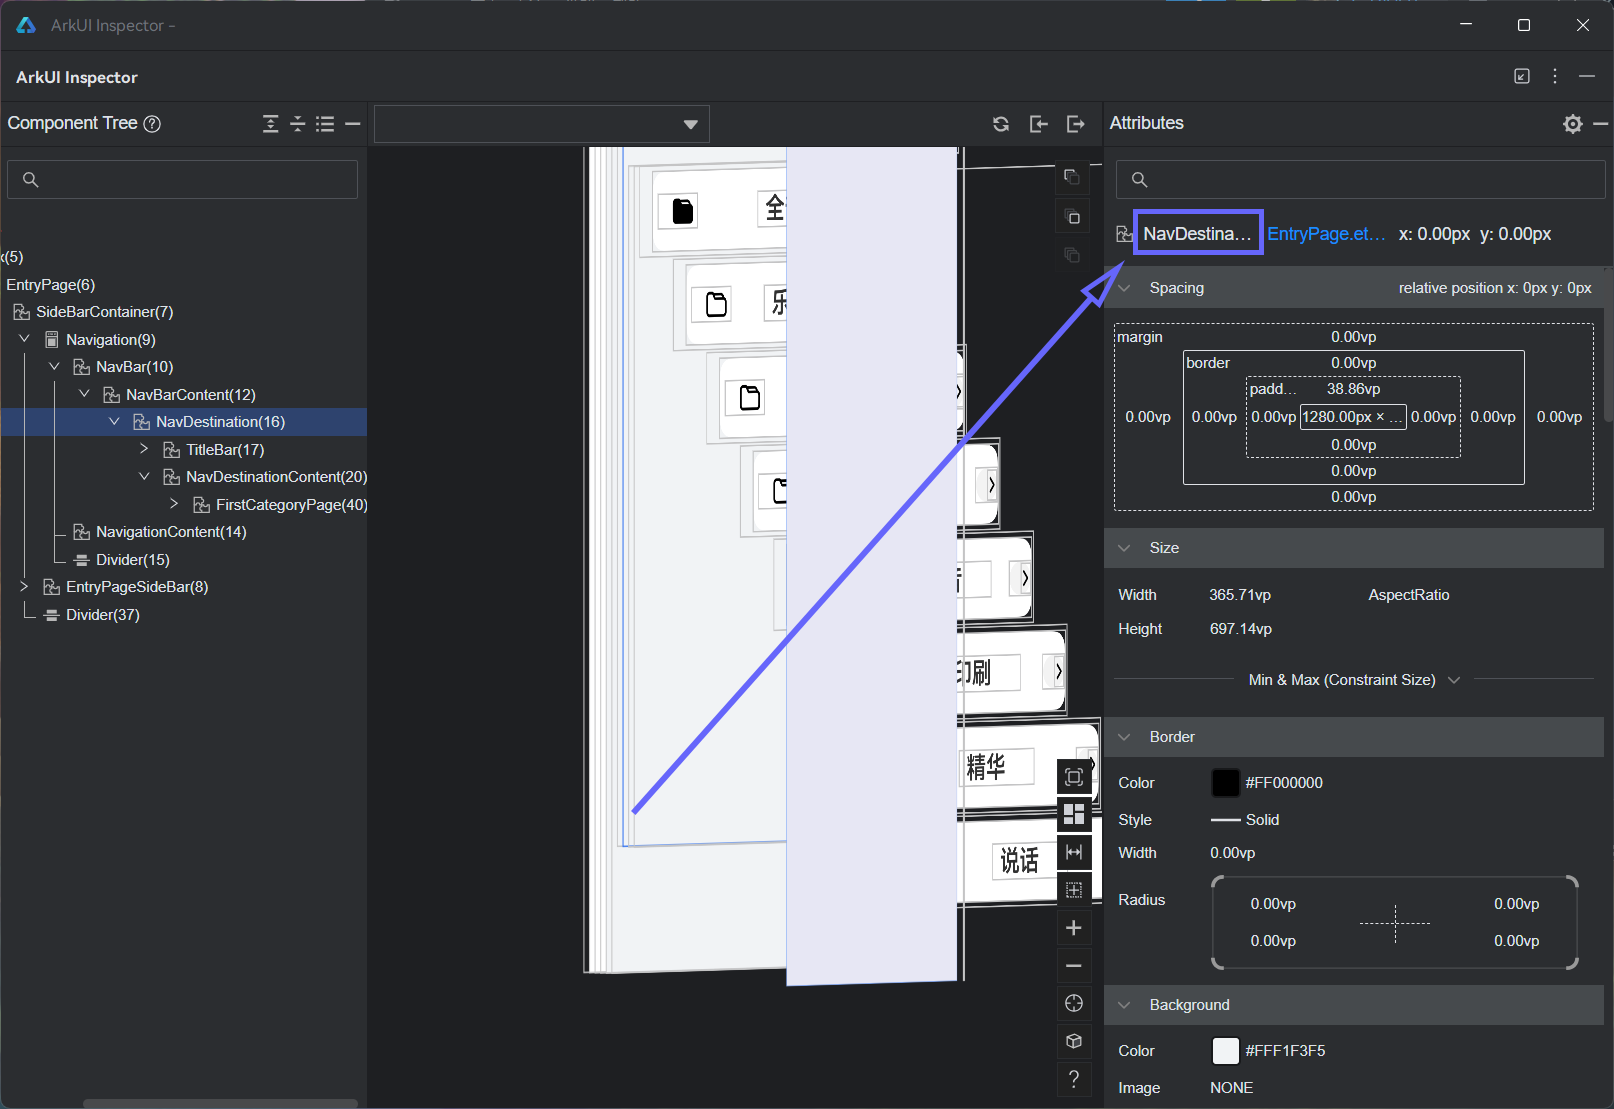Viewport: 1614px width, 1109px height.
Task: Click the expand-all icon in Component Tree header
Action: coord(270,124)
